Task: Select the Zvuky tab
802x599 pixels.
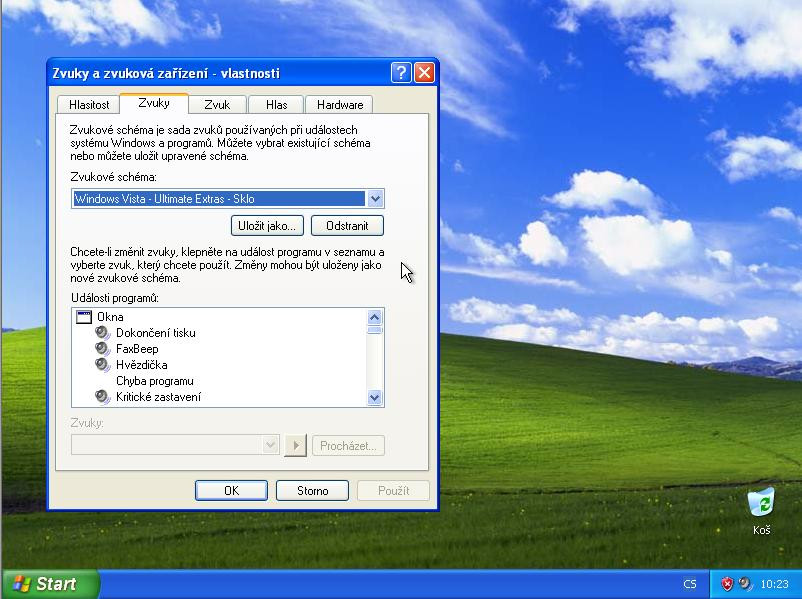Action: (x=153, y=103)
